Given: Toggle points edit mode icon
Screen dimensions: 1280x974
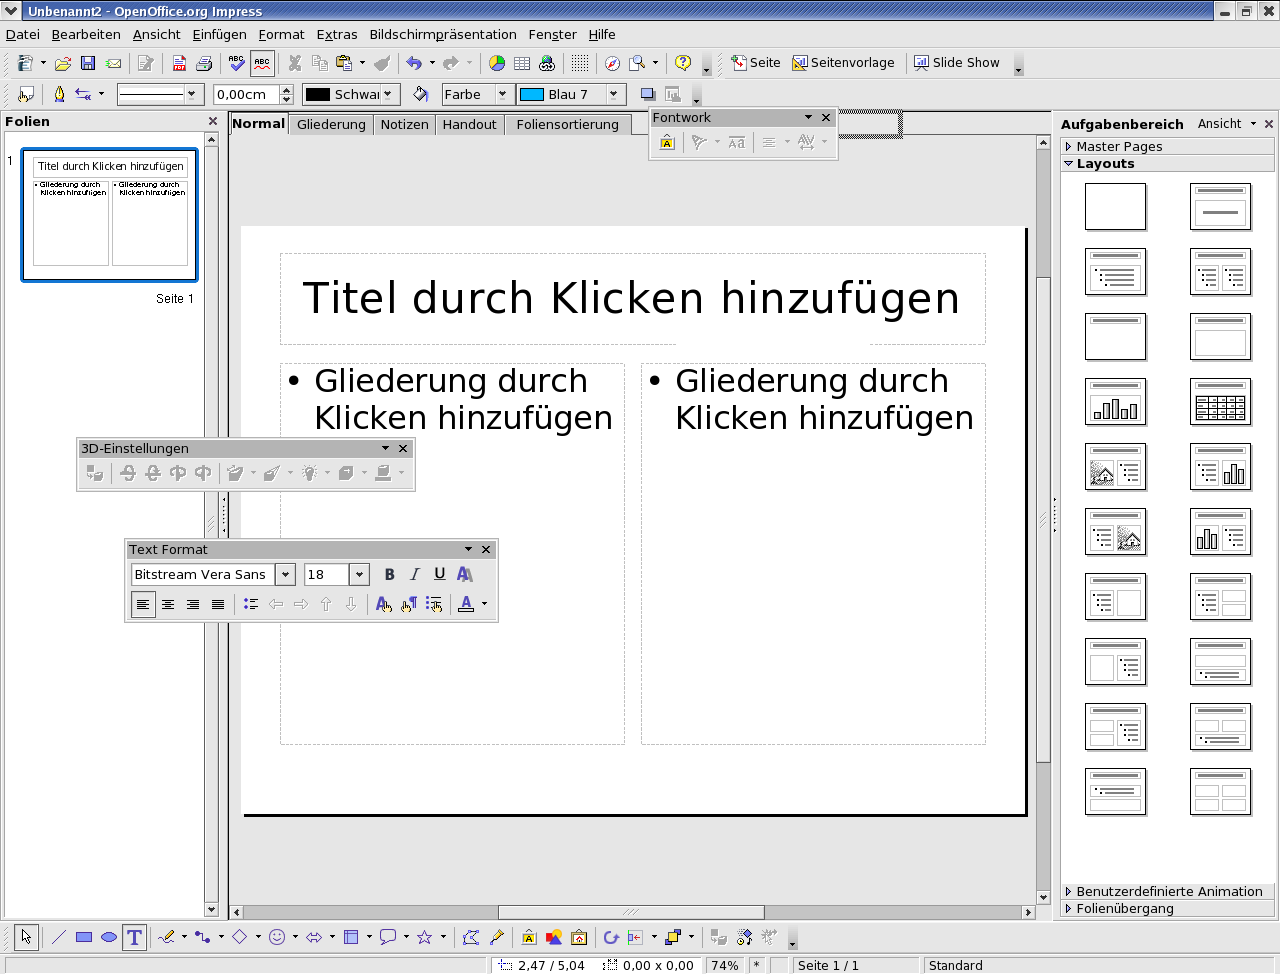Looking at the screenshot, I should tap(471, 937).
